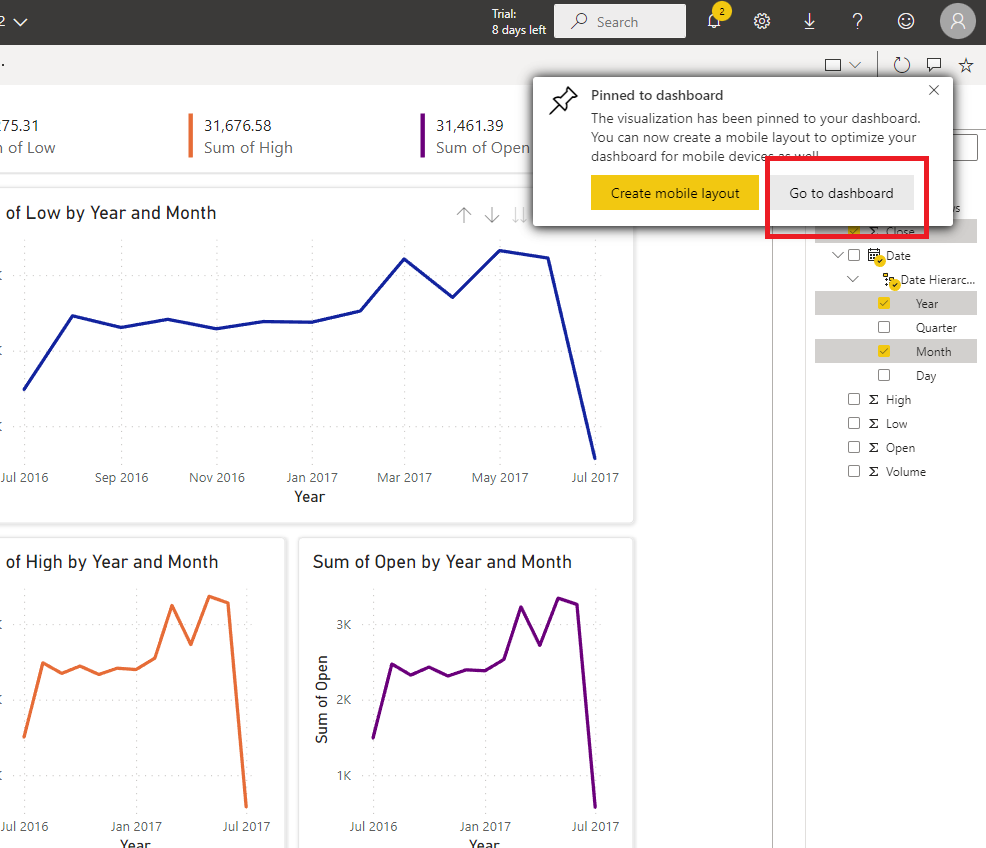
Task: Open the notifications bell
Action: pyautogui.click(x=714, y=22)
